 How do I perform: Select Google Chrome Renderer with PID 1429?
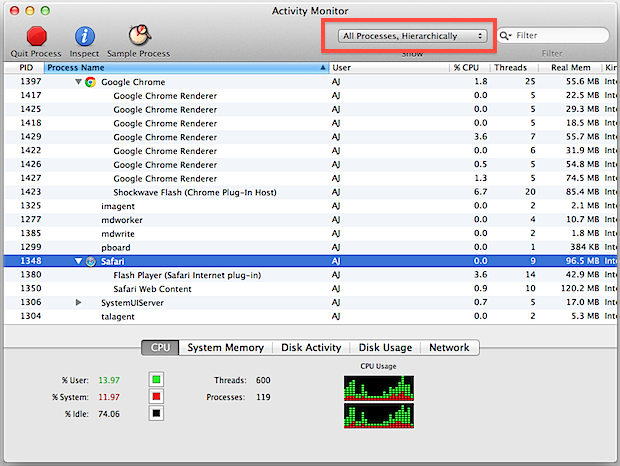(x=310, y=137)
